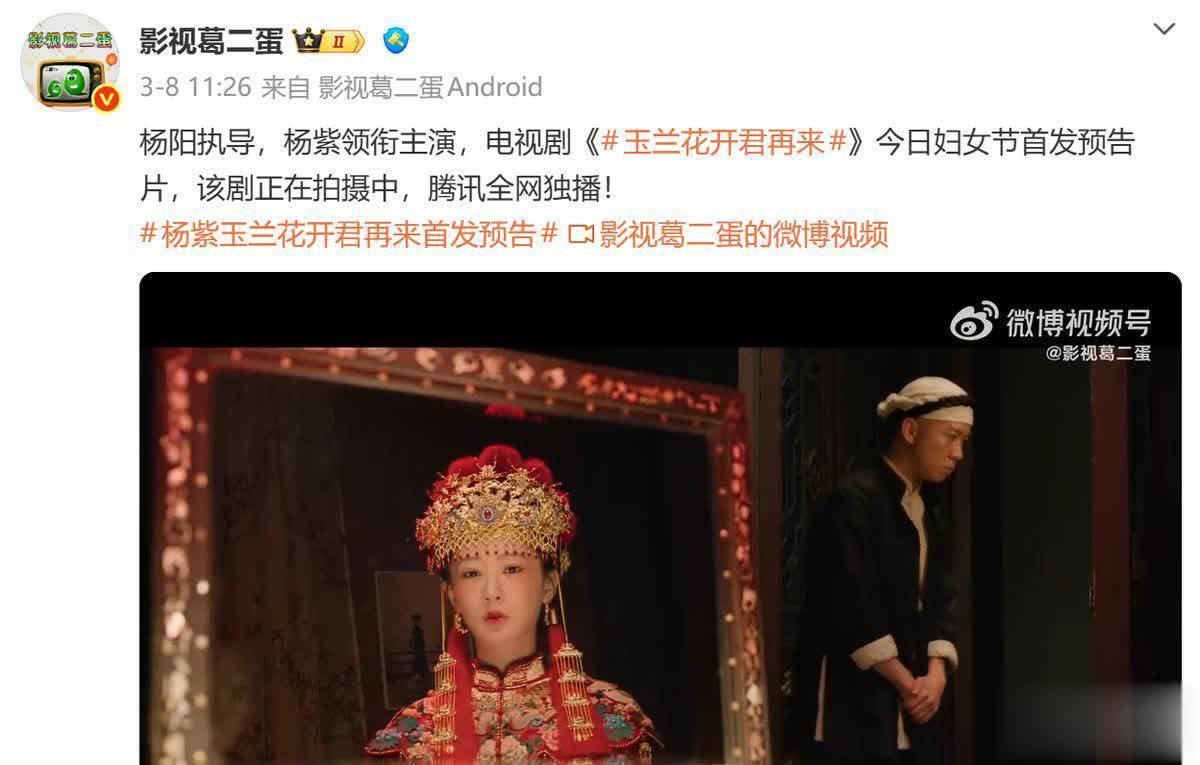Play the embedded trailer video

pyautogui.click(x=660, y=518)
